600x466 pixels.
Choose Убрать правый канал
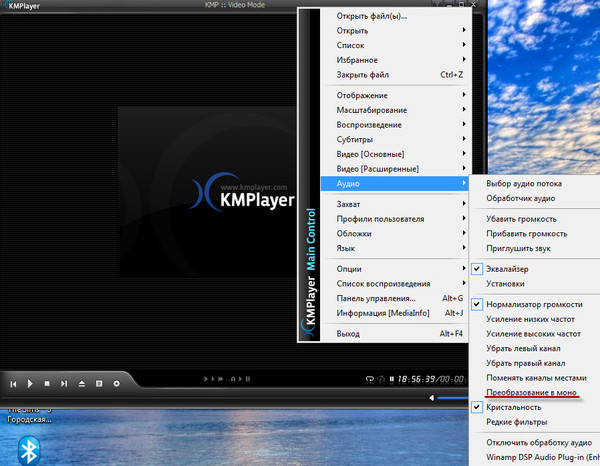(535, 363)
